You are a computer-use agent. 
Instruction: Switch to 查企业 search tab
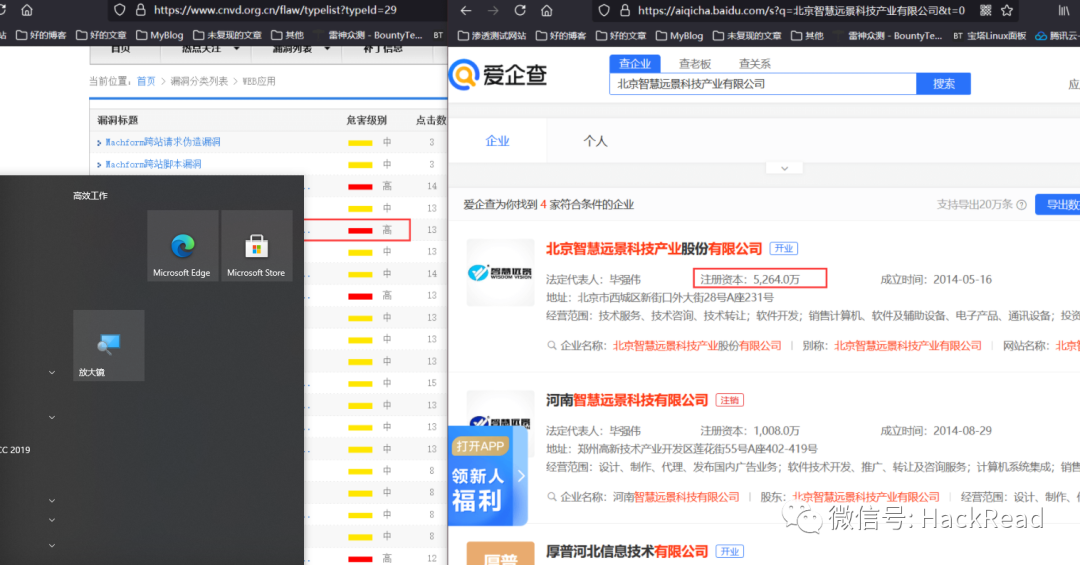click(x=635, y=63)
